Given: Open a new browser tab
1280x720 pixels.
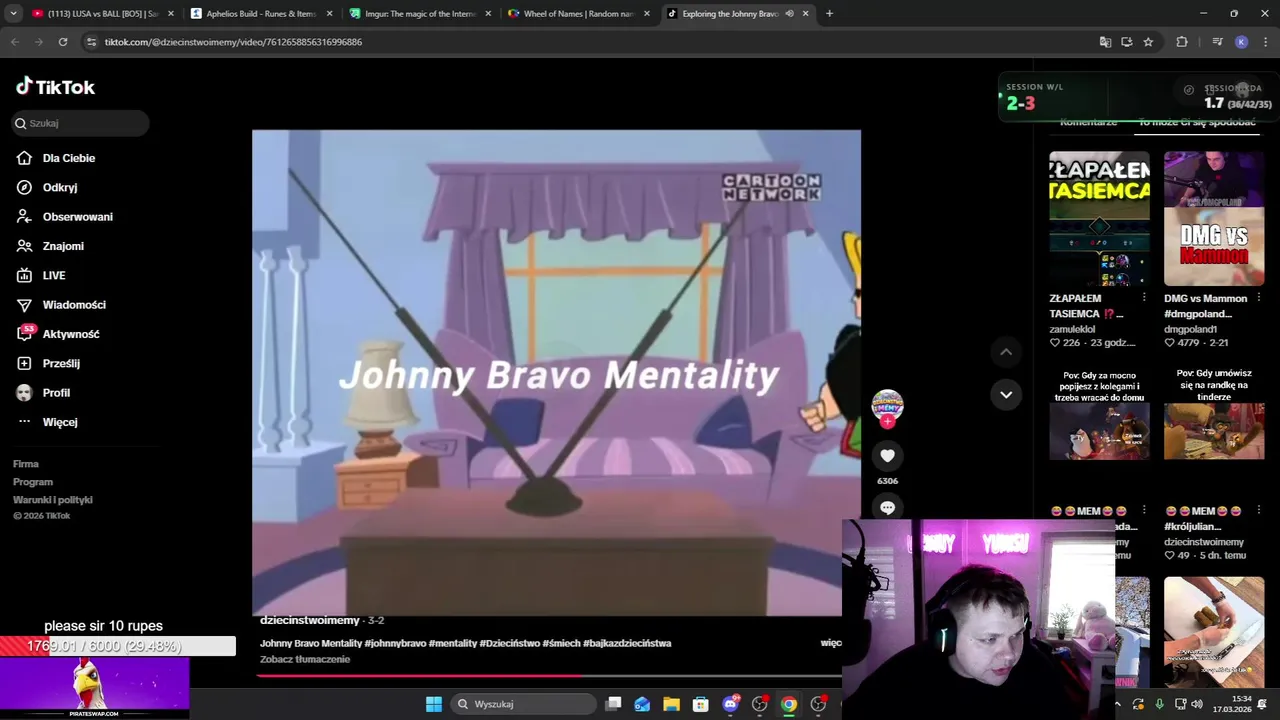Looking at the screenshot, I should [829, 14].
